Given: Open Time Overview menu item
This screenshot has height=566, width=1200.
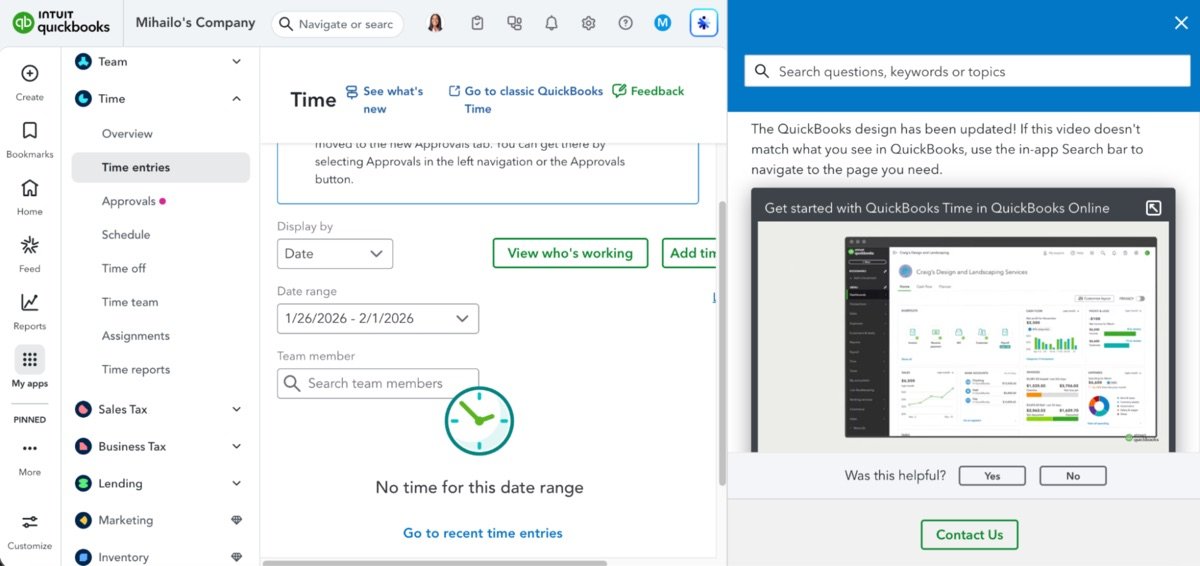Looking at the screenshot, I should pyautogui.click(x=127, y=134).
